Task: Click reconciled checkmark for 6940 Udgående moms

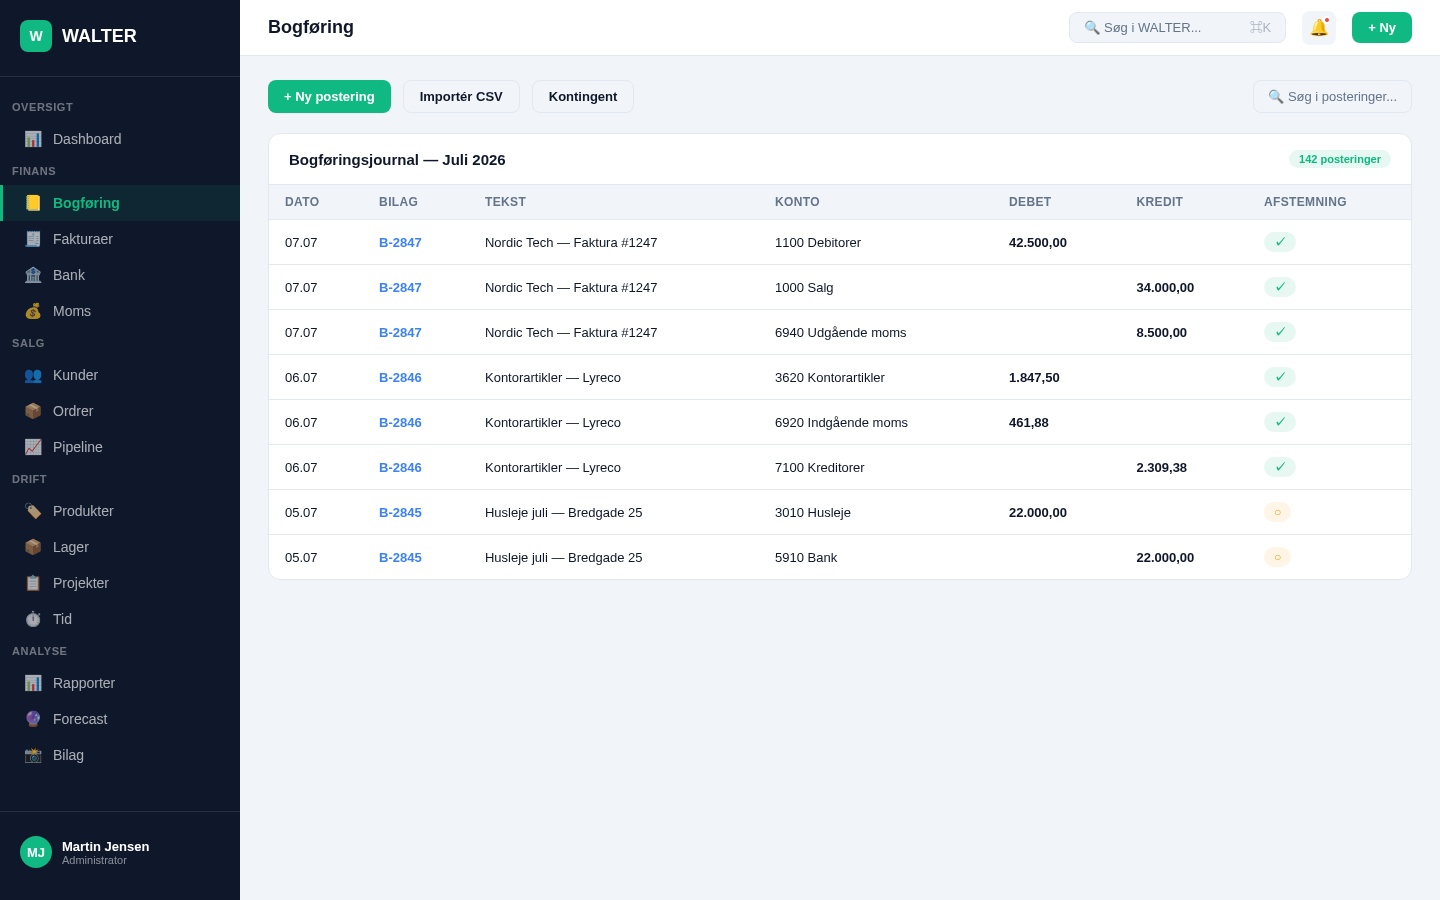Action: point(1280,332)
